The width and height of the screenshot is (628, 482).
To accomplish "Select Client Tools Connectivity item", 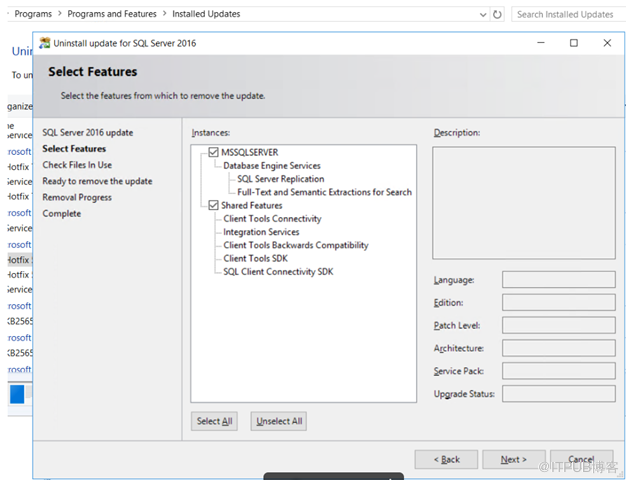I will 272,218.
